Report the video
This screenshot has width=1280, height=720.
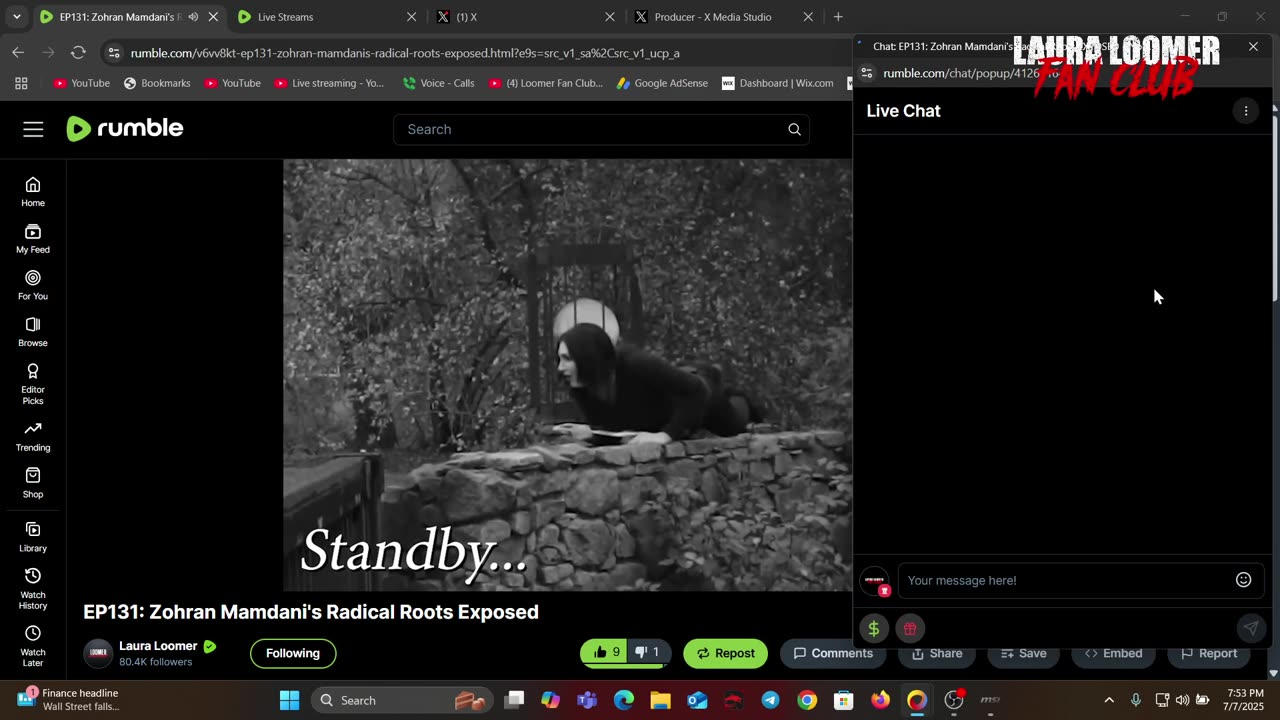click(x=1209, y=653)
